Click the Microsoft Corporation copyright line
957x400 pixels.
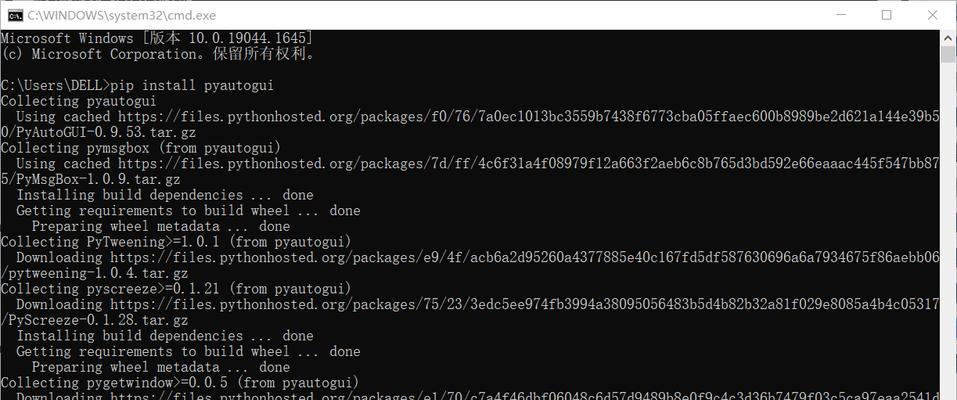click(157, 54)
